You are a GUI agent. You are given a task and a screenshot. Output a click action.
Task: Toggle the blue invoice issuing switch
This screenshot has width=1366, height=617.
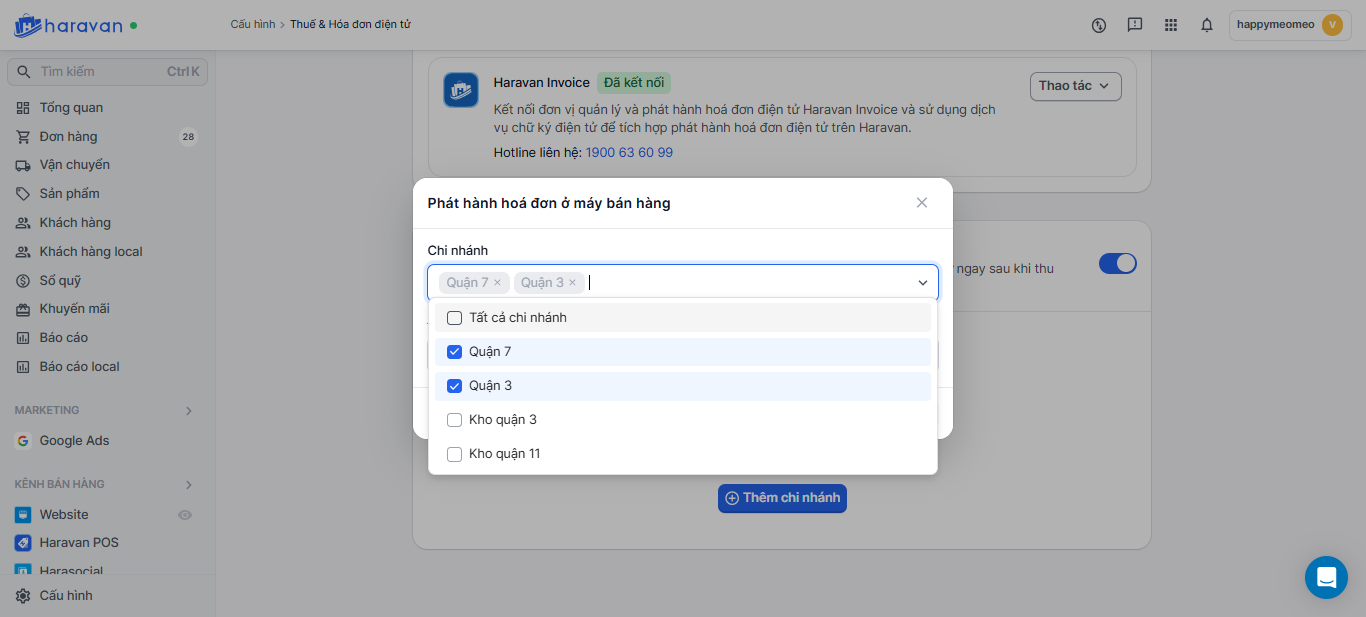(x=1117, y=264)
